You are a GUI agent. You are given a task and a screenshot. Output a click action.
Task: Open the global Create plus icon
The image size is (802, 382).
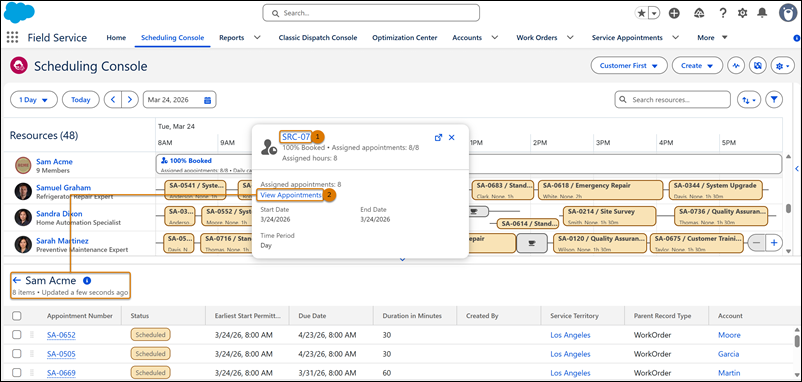point(674,13)
